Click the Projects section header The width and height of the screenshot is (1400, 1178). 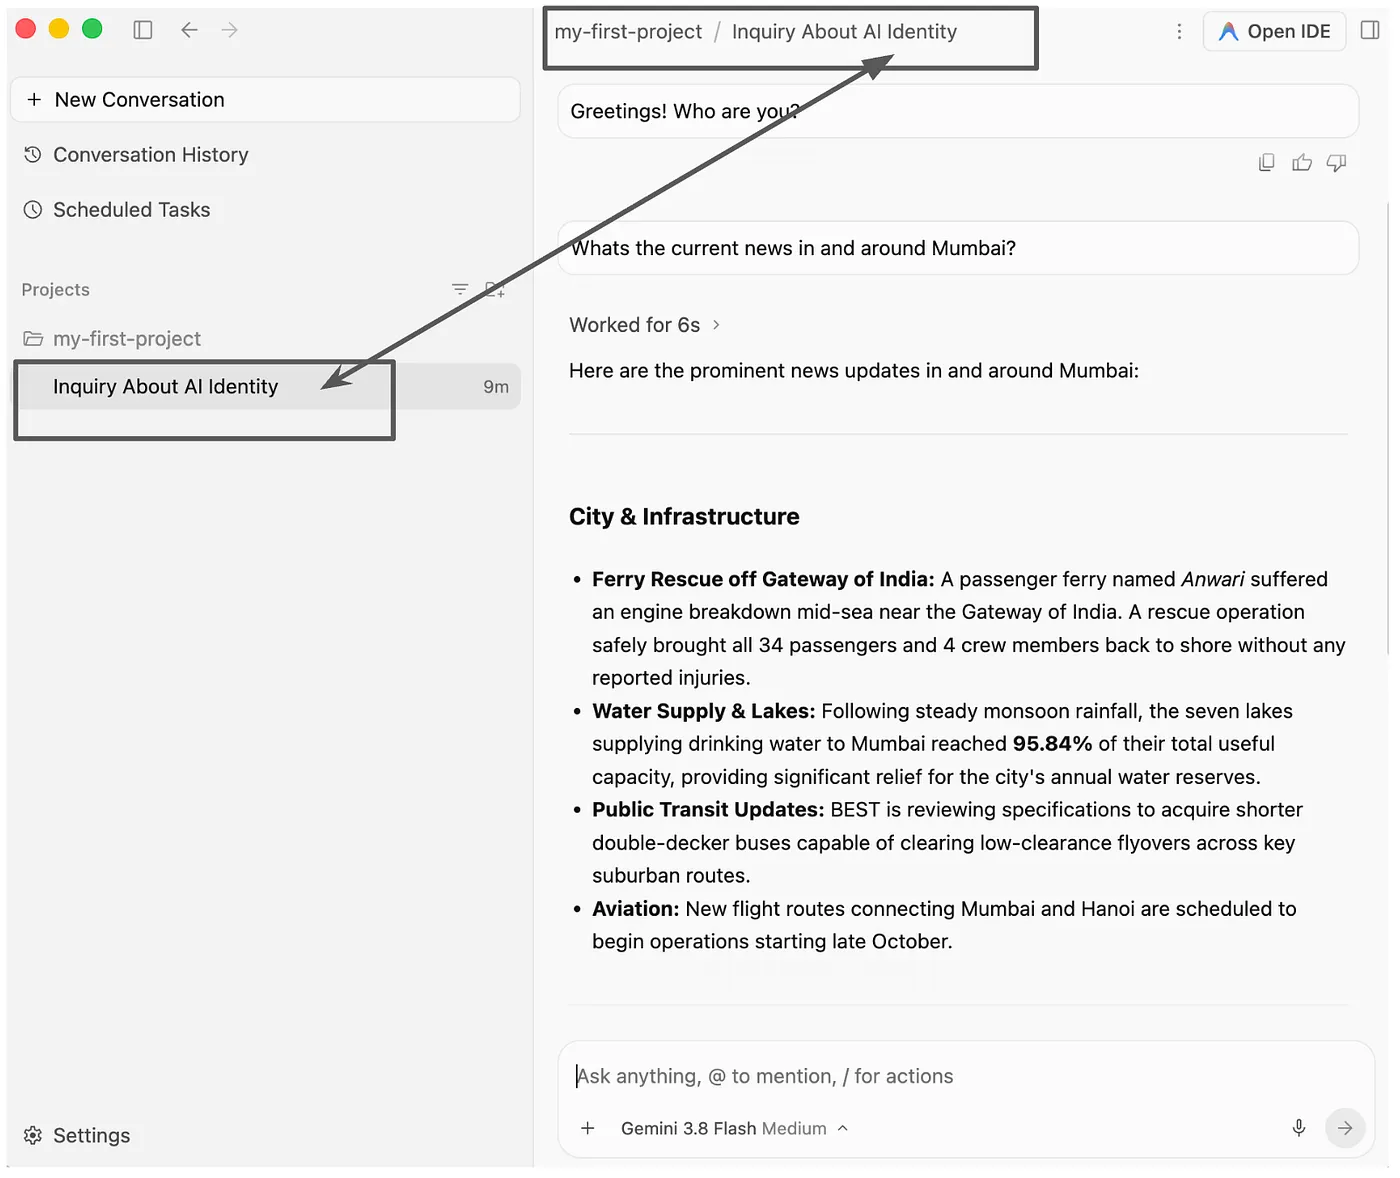coord(56,290)
